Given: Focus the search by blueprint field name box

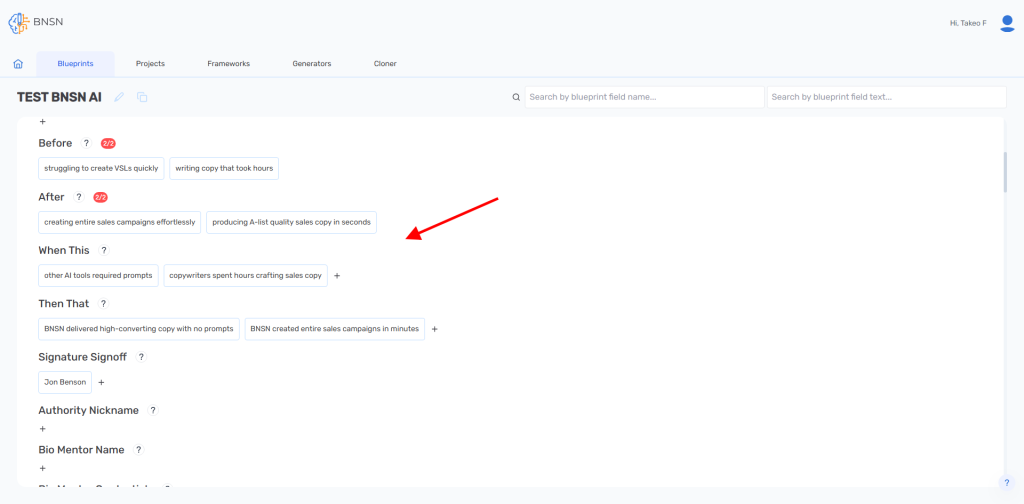Looking at the screenshot, I should (645, 97).
